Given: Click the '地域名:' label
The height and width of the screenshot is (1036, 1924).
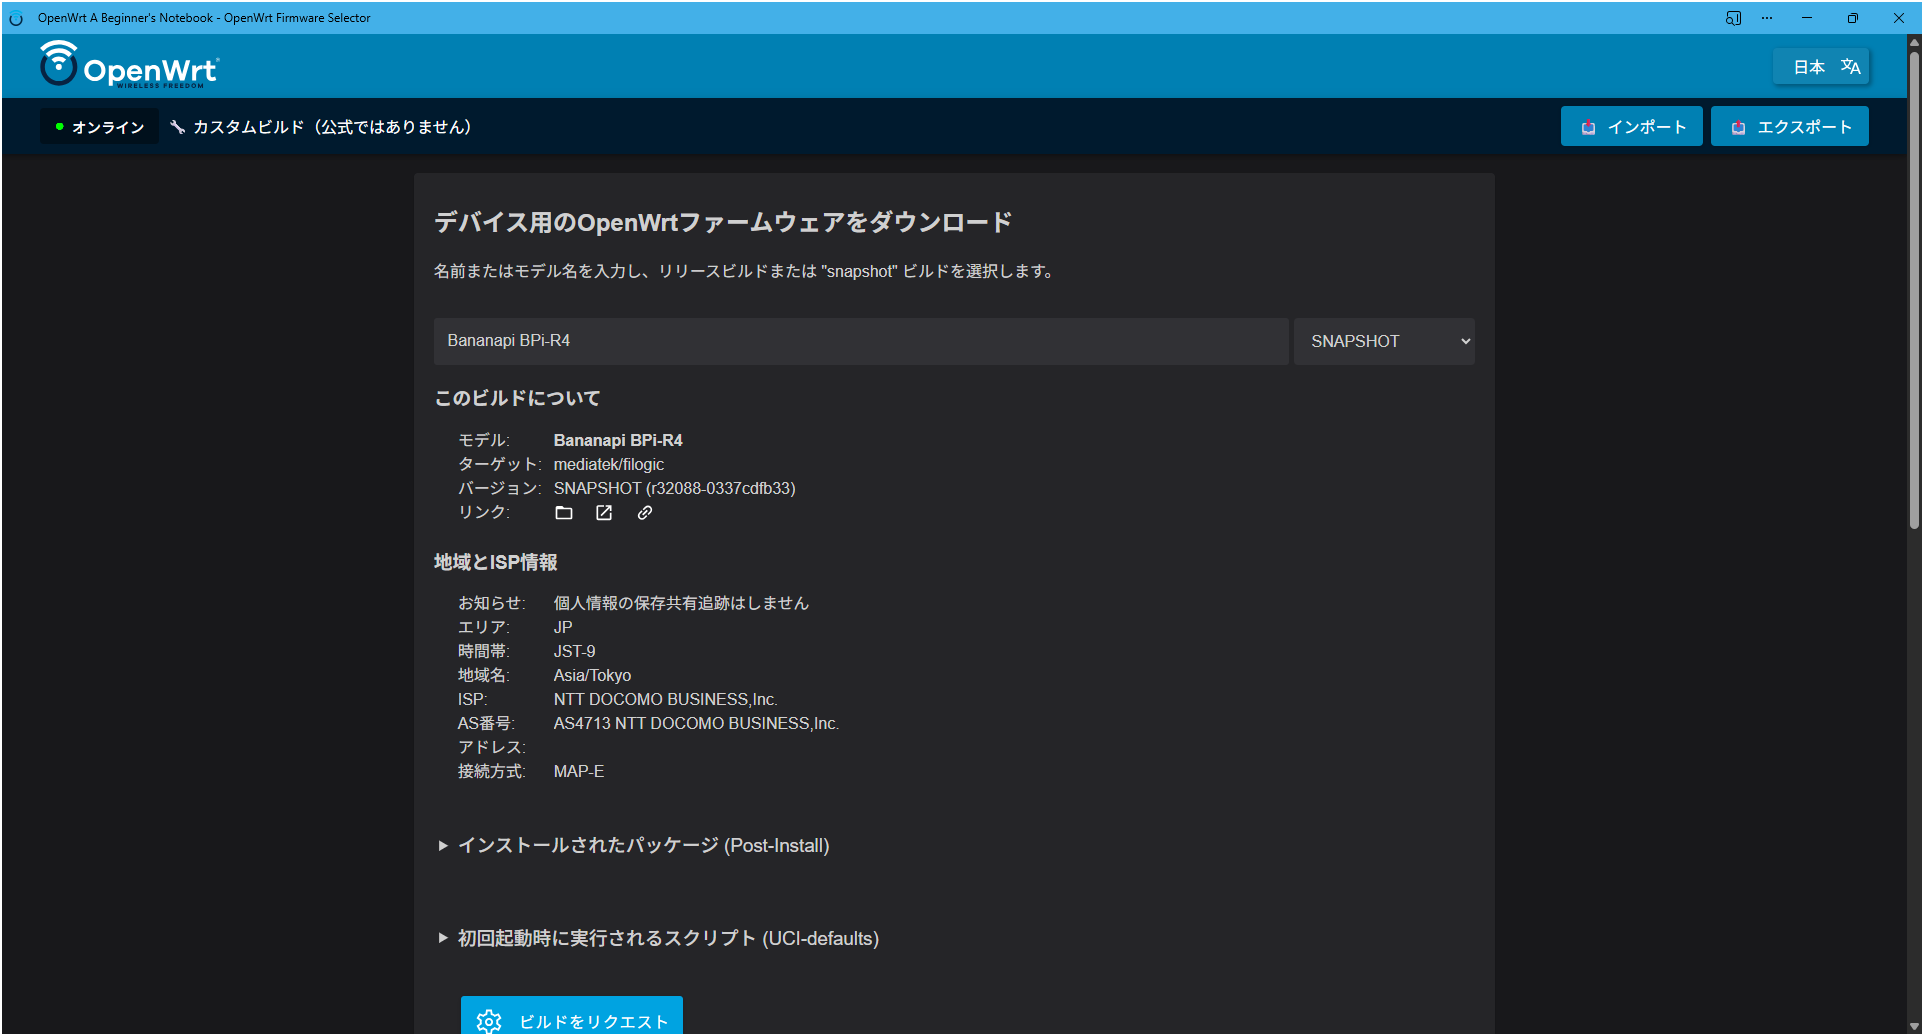Looking at the screenshot, I should pyautogui.click(x=484, y=675).
